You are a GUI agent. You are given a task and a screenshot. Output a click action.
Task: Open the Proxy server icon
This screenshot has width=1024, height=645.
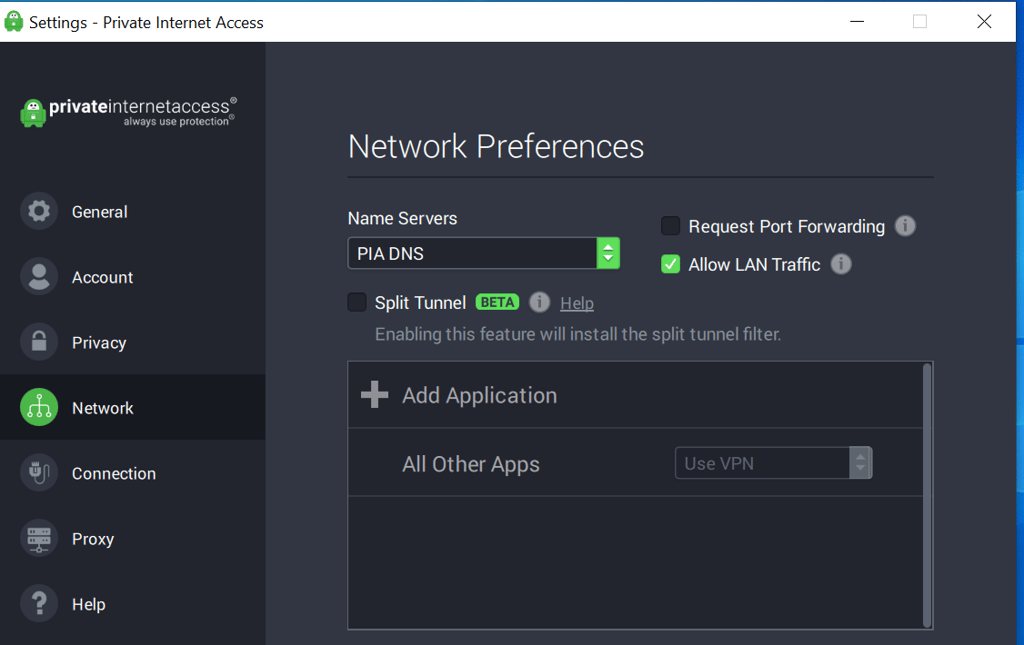(x=39, y=538)
